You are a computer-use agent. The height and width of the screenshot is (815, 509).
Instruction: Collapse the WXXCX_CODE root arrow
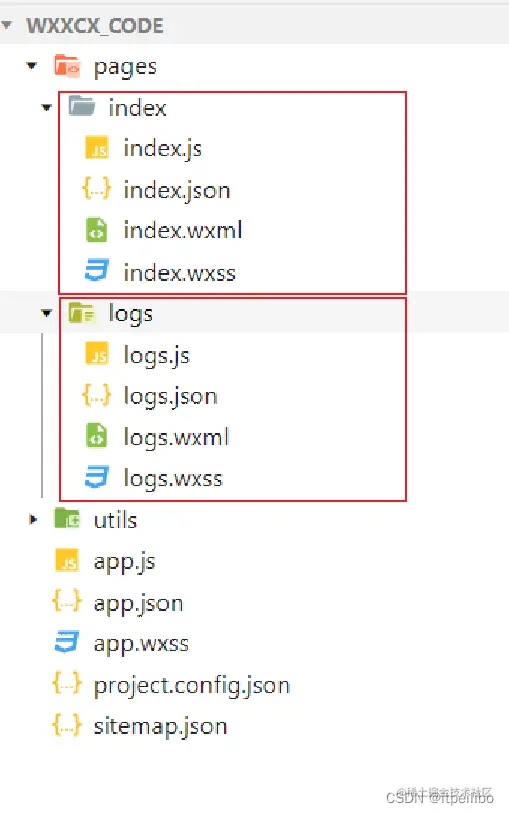coord(7,24)
